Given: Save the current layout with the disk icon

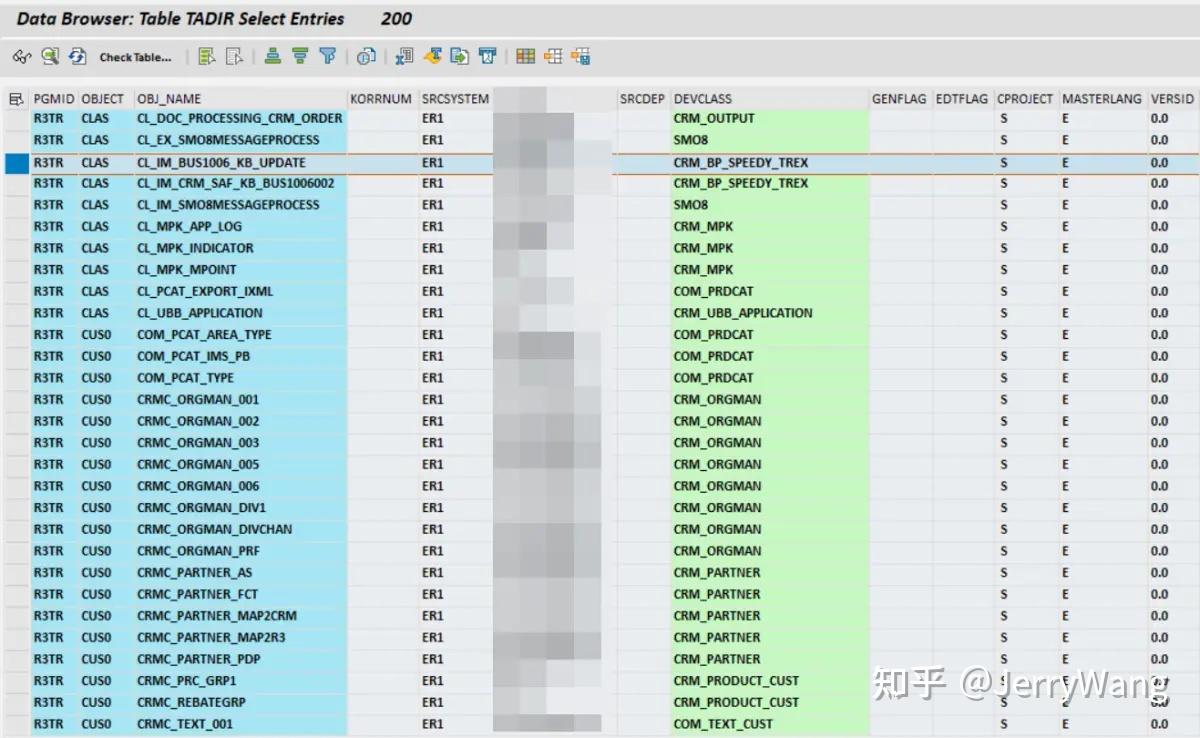Looking at the screenshot, I should (x=581, y=56).
